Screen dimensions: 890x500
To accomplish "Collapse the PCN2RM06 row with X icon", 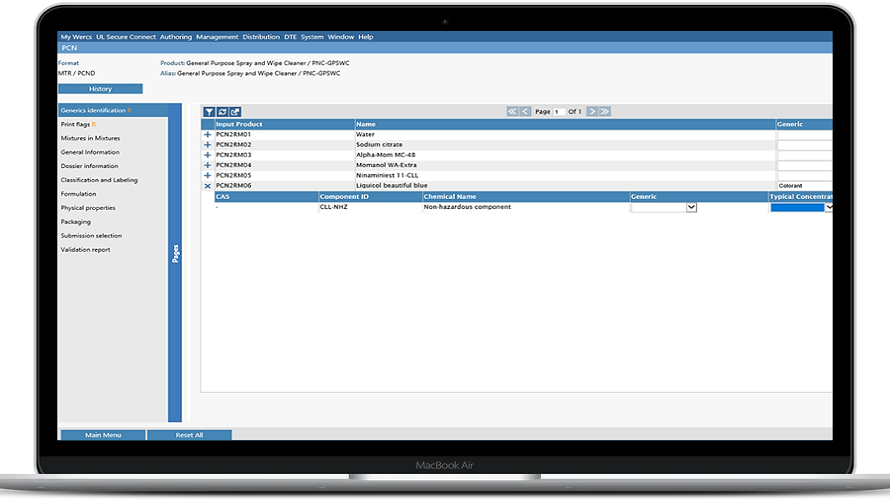I will 208,186.
